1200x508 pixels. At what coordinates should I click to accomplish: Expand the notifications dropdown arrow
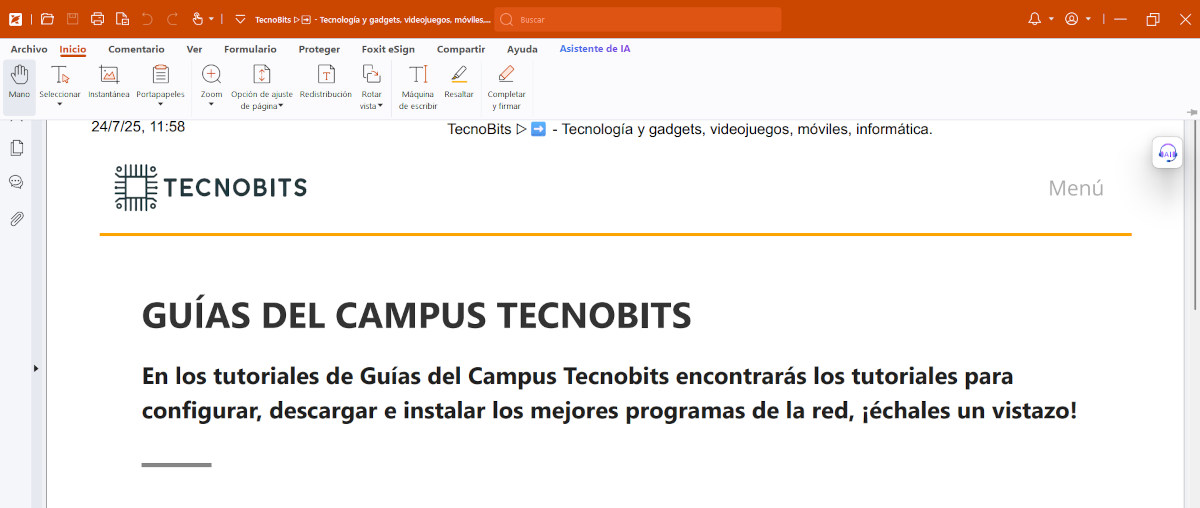pos(1051,19)
